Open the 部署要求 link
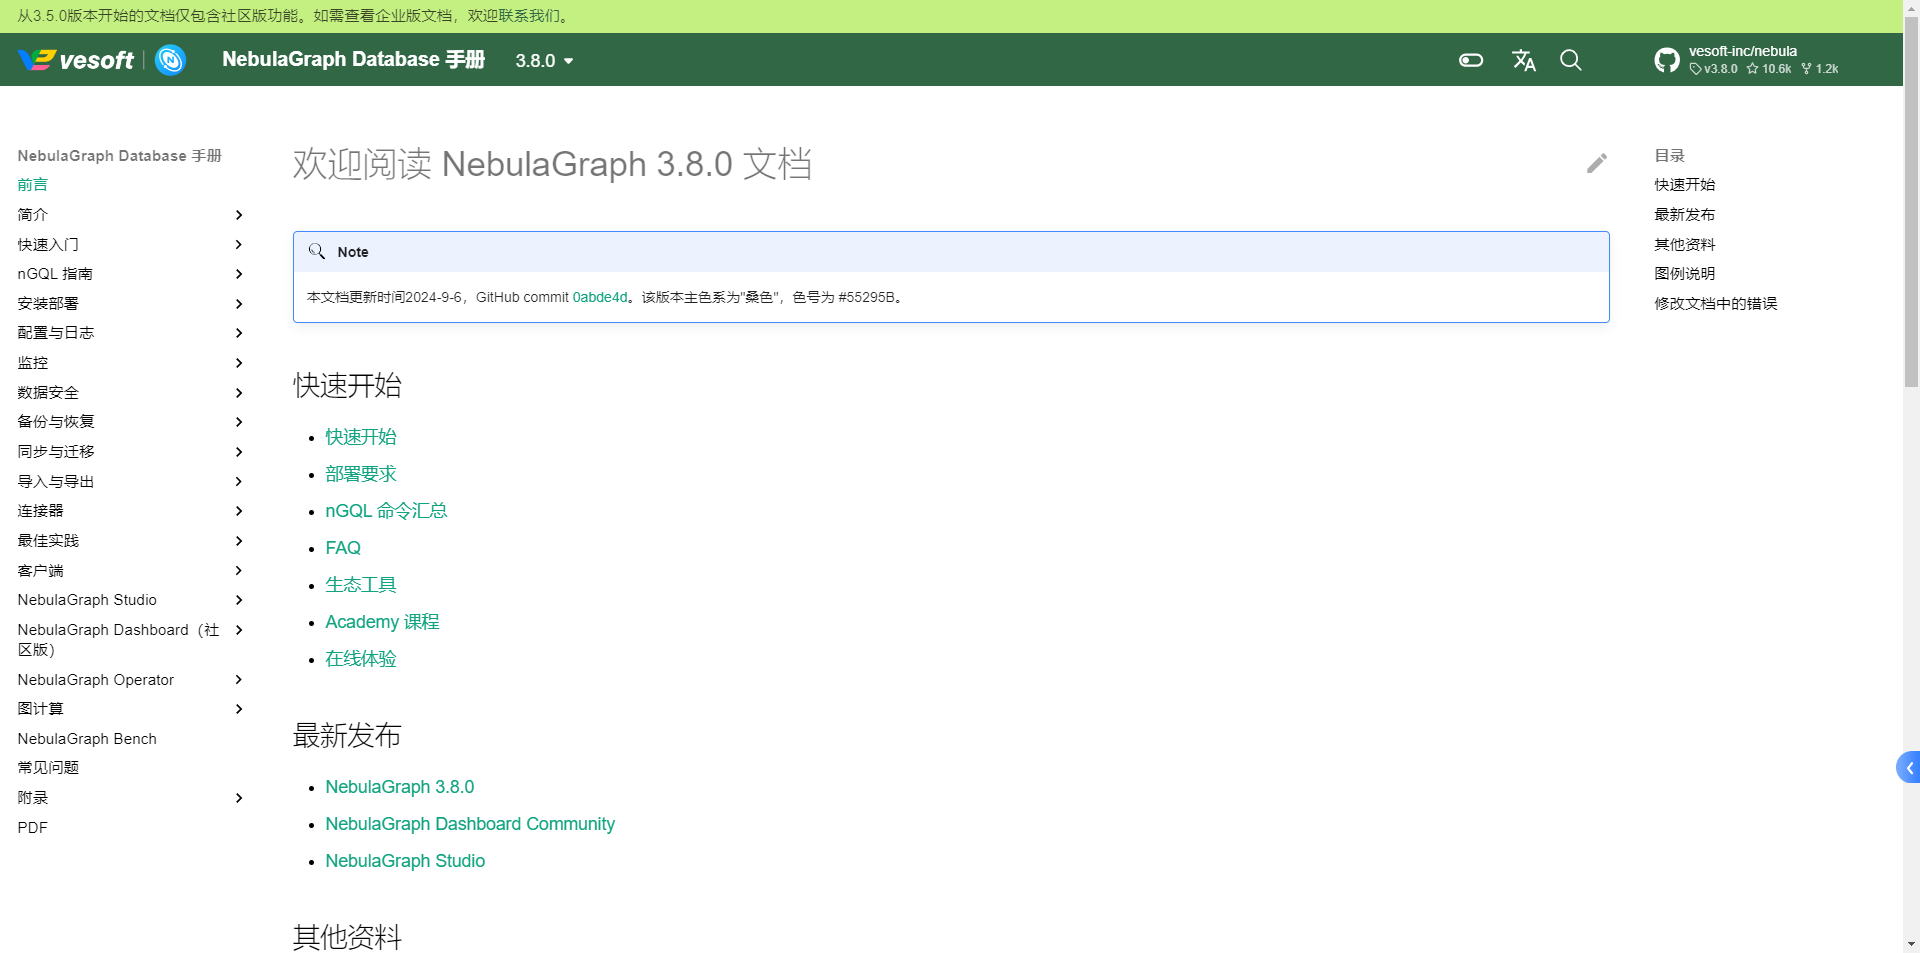This screenshot has width=1920, height=953. [361, 474]
